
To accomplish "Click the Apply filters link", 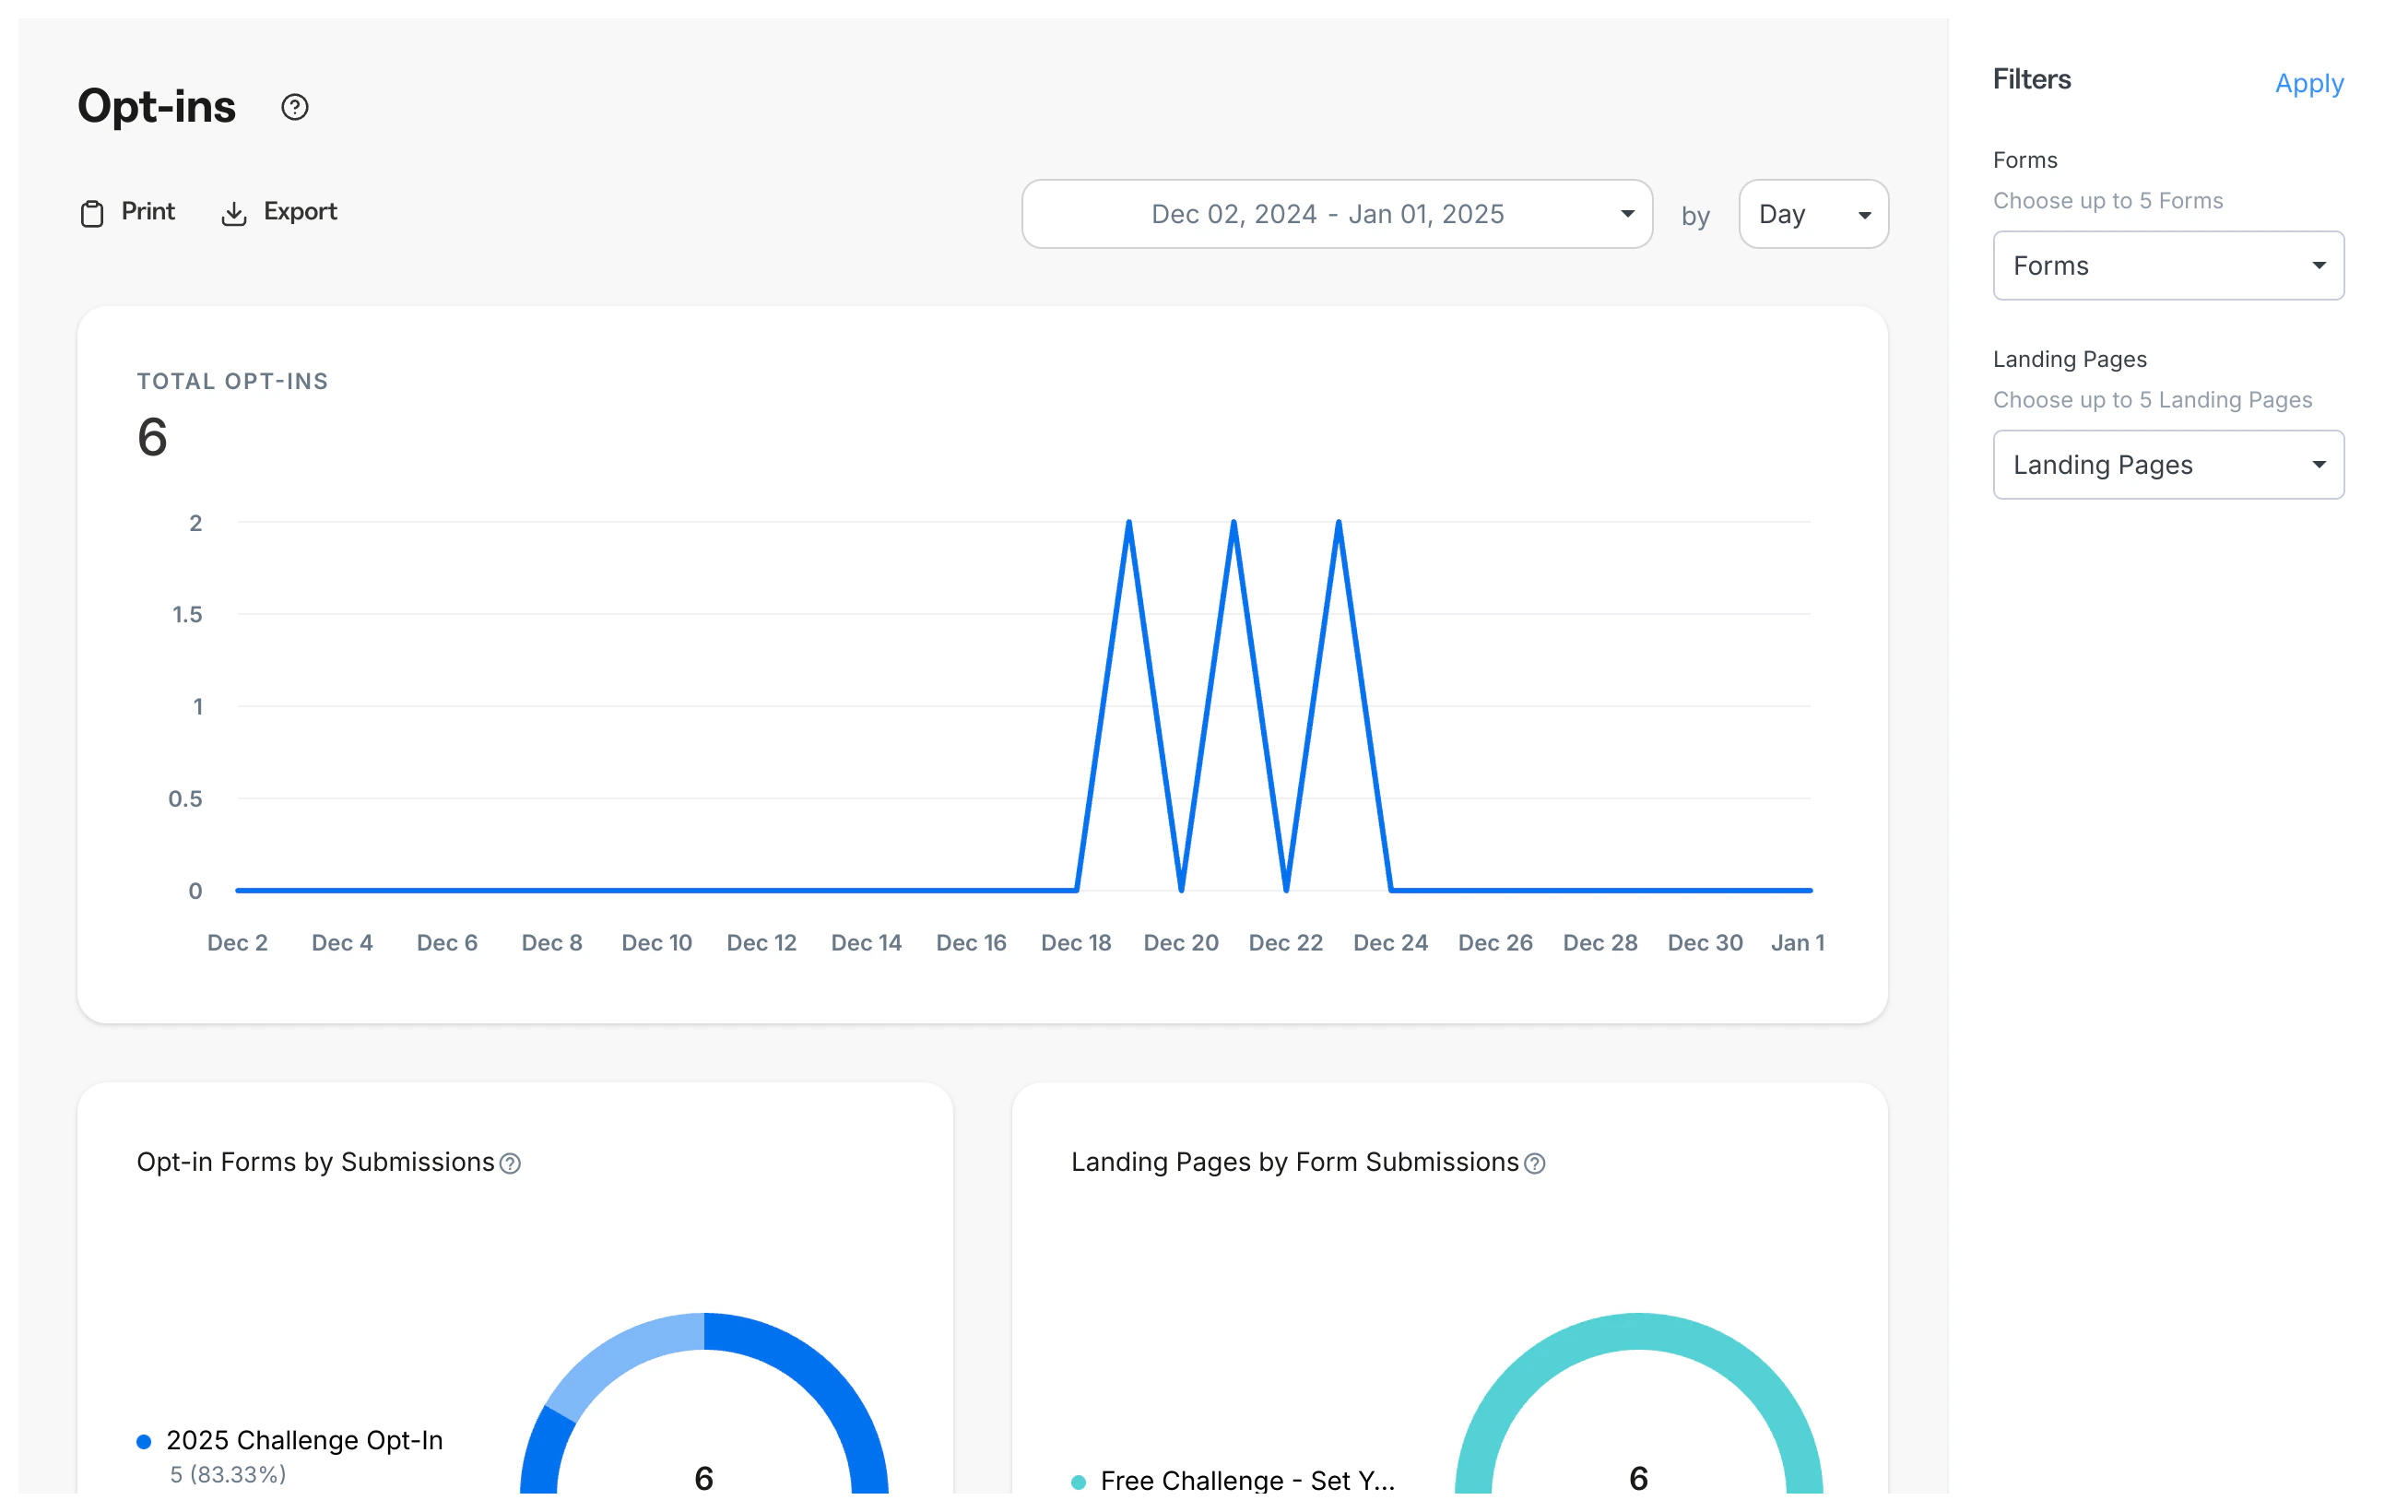I will pos(2309,84).
